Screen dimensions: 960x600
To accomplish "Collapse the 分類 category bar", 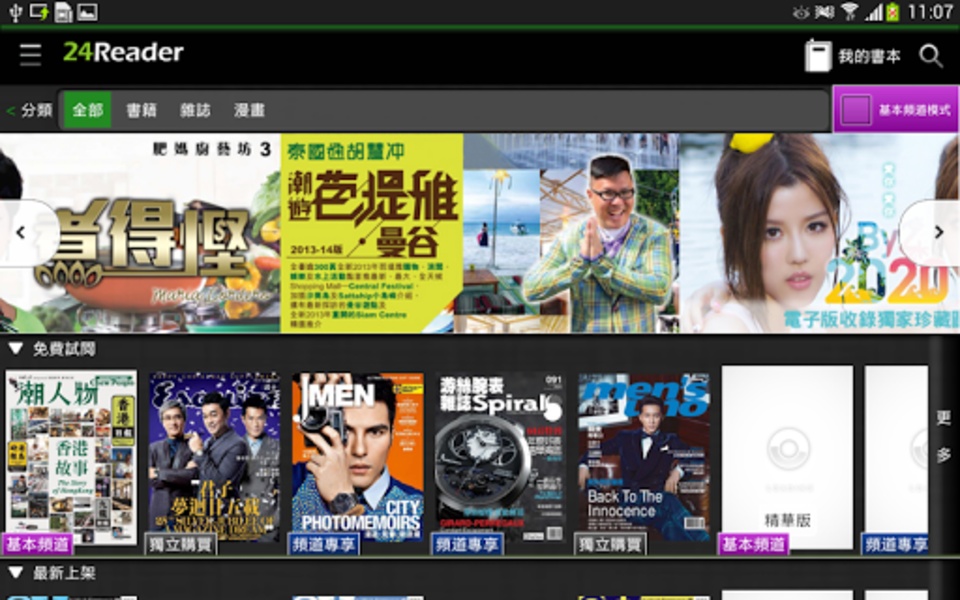I will point(29,110).
